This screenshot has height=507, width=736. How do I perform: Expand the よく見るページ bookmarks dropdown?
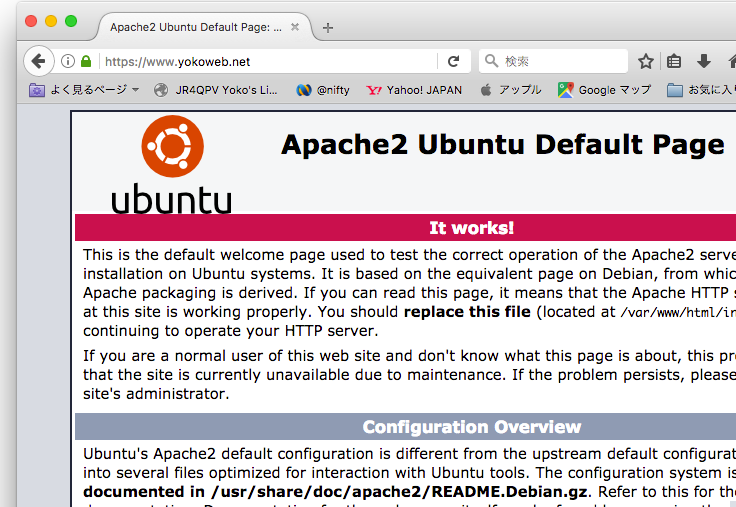point(84,90)
